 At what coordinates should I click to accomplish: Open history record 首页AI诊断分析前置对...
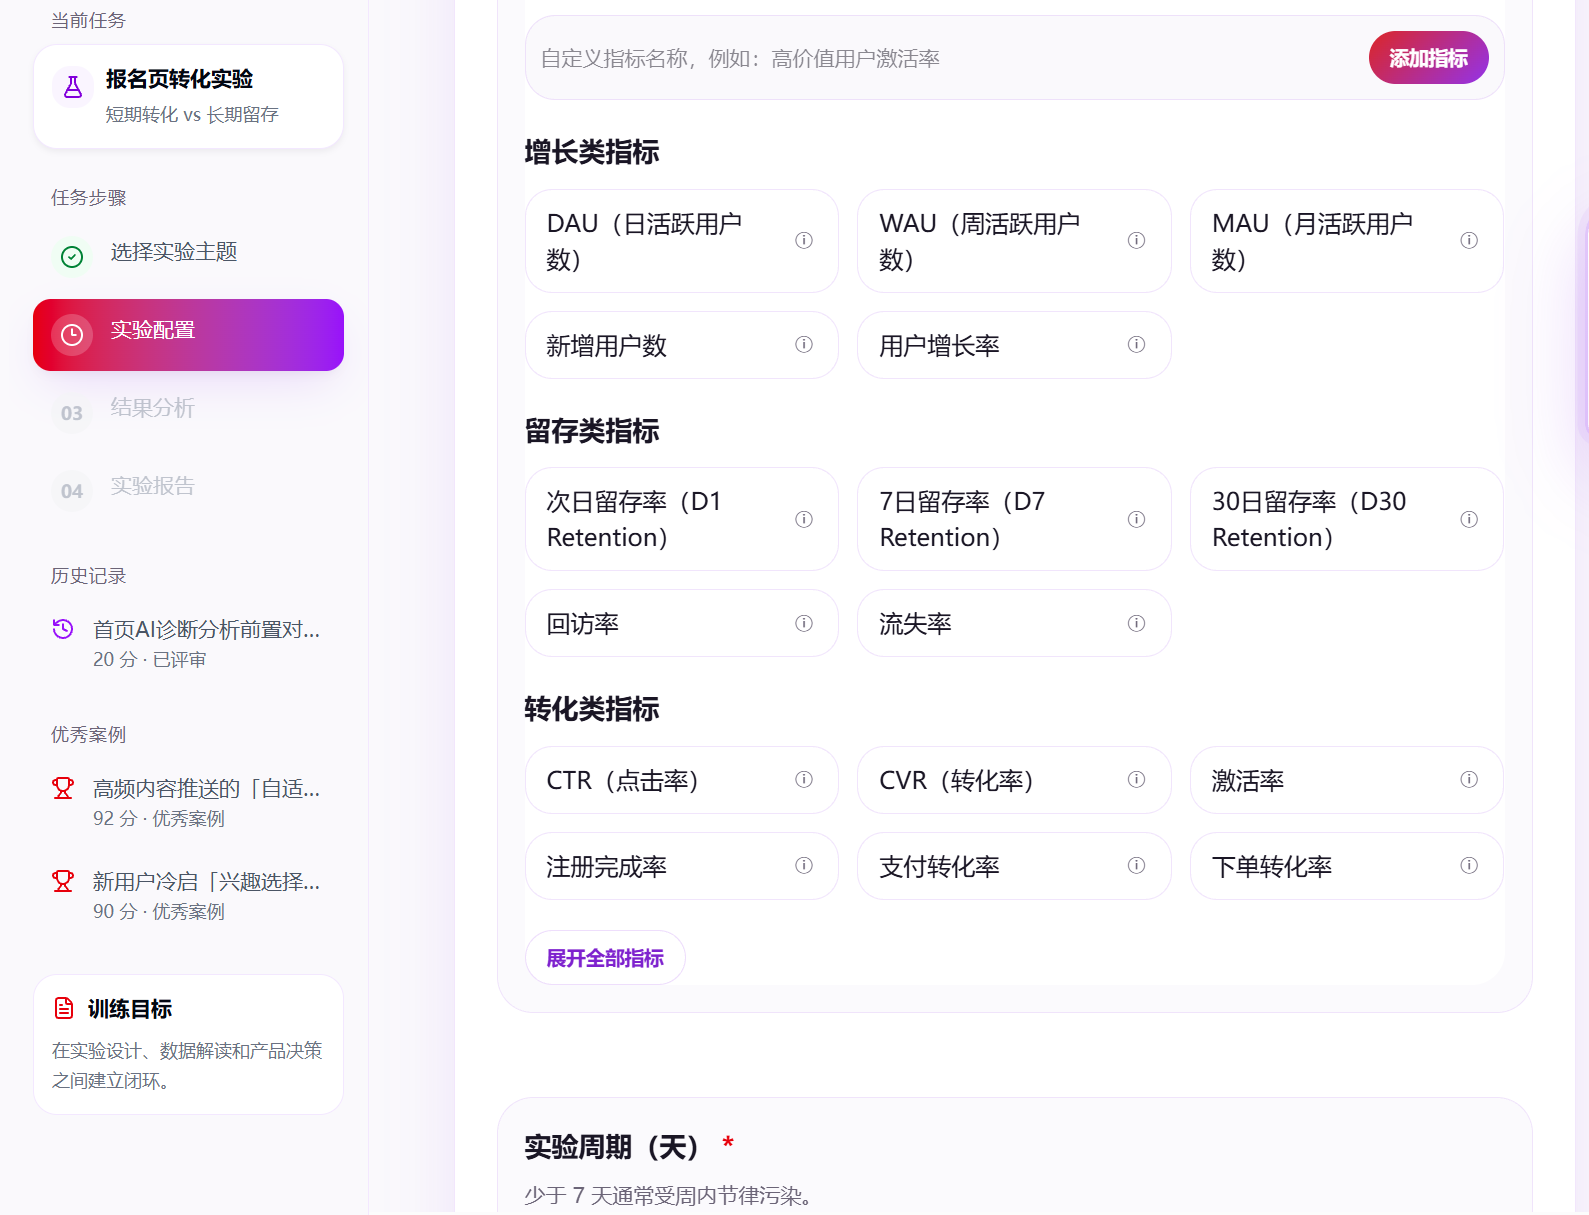point(188,643)
